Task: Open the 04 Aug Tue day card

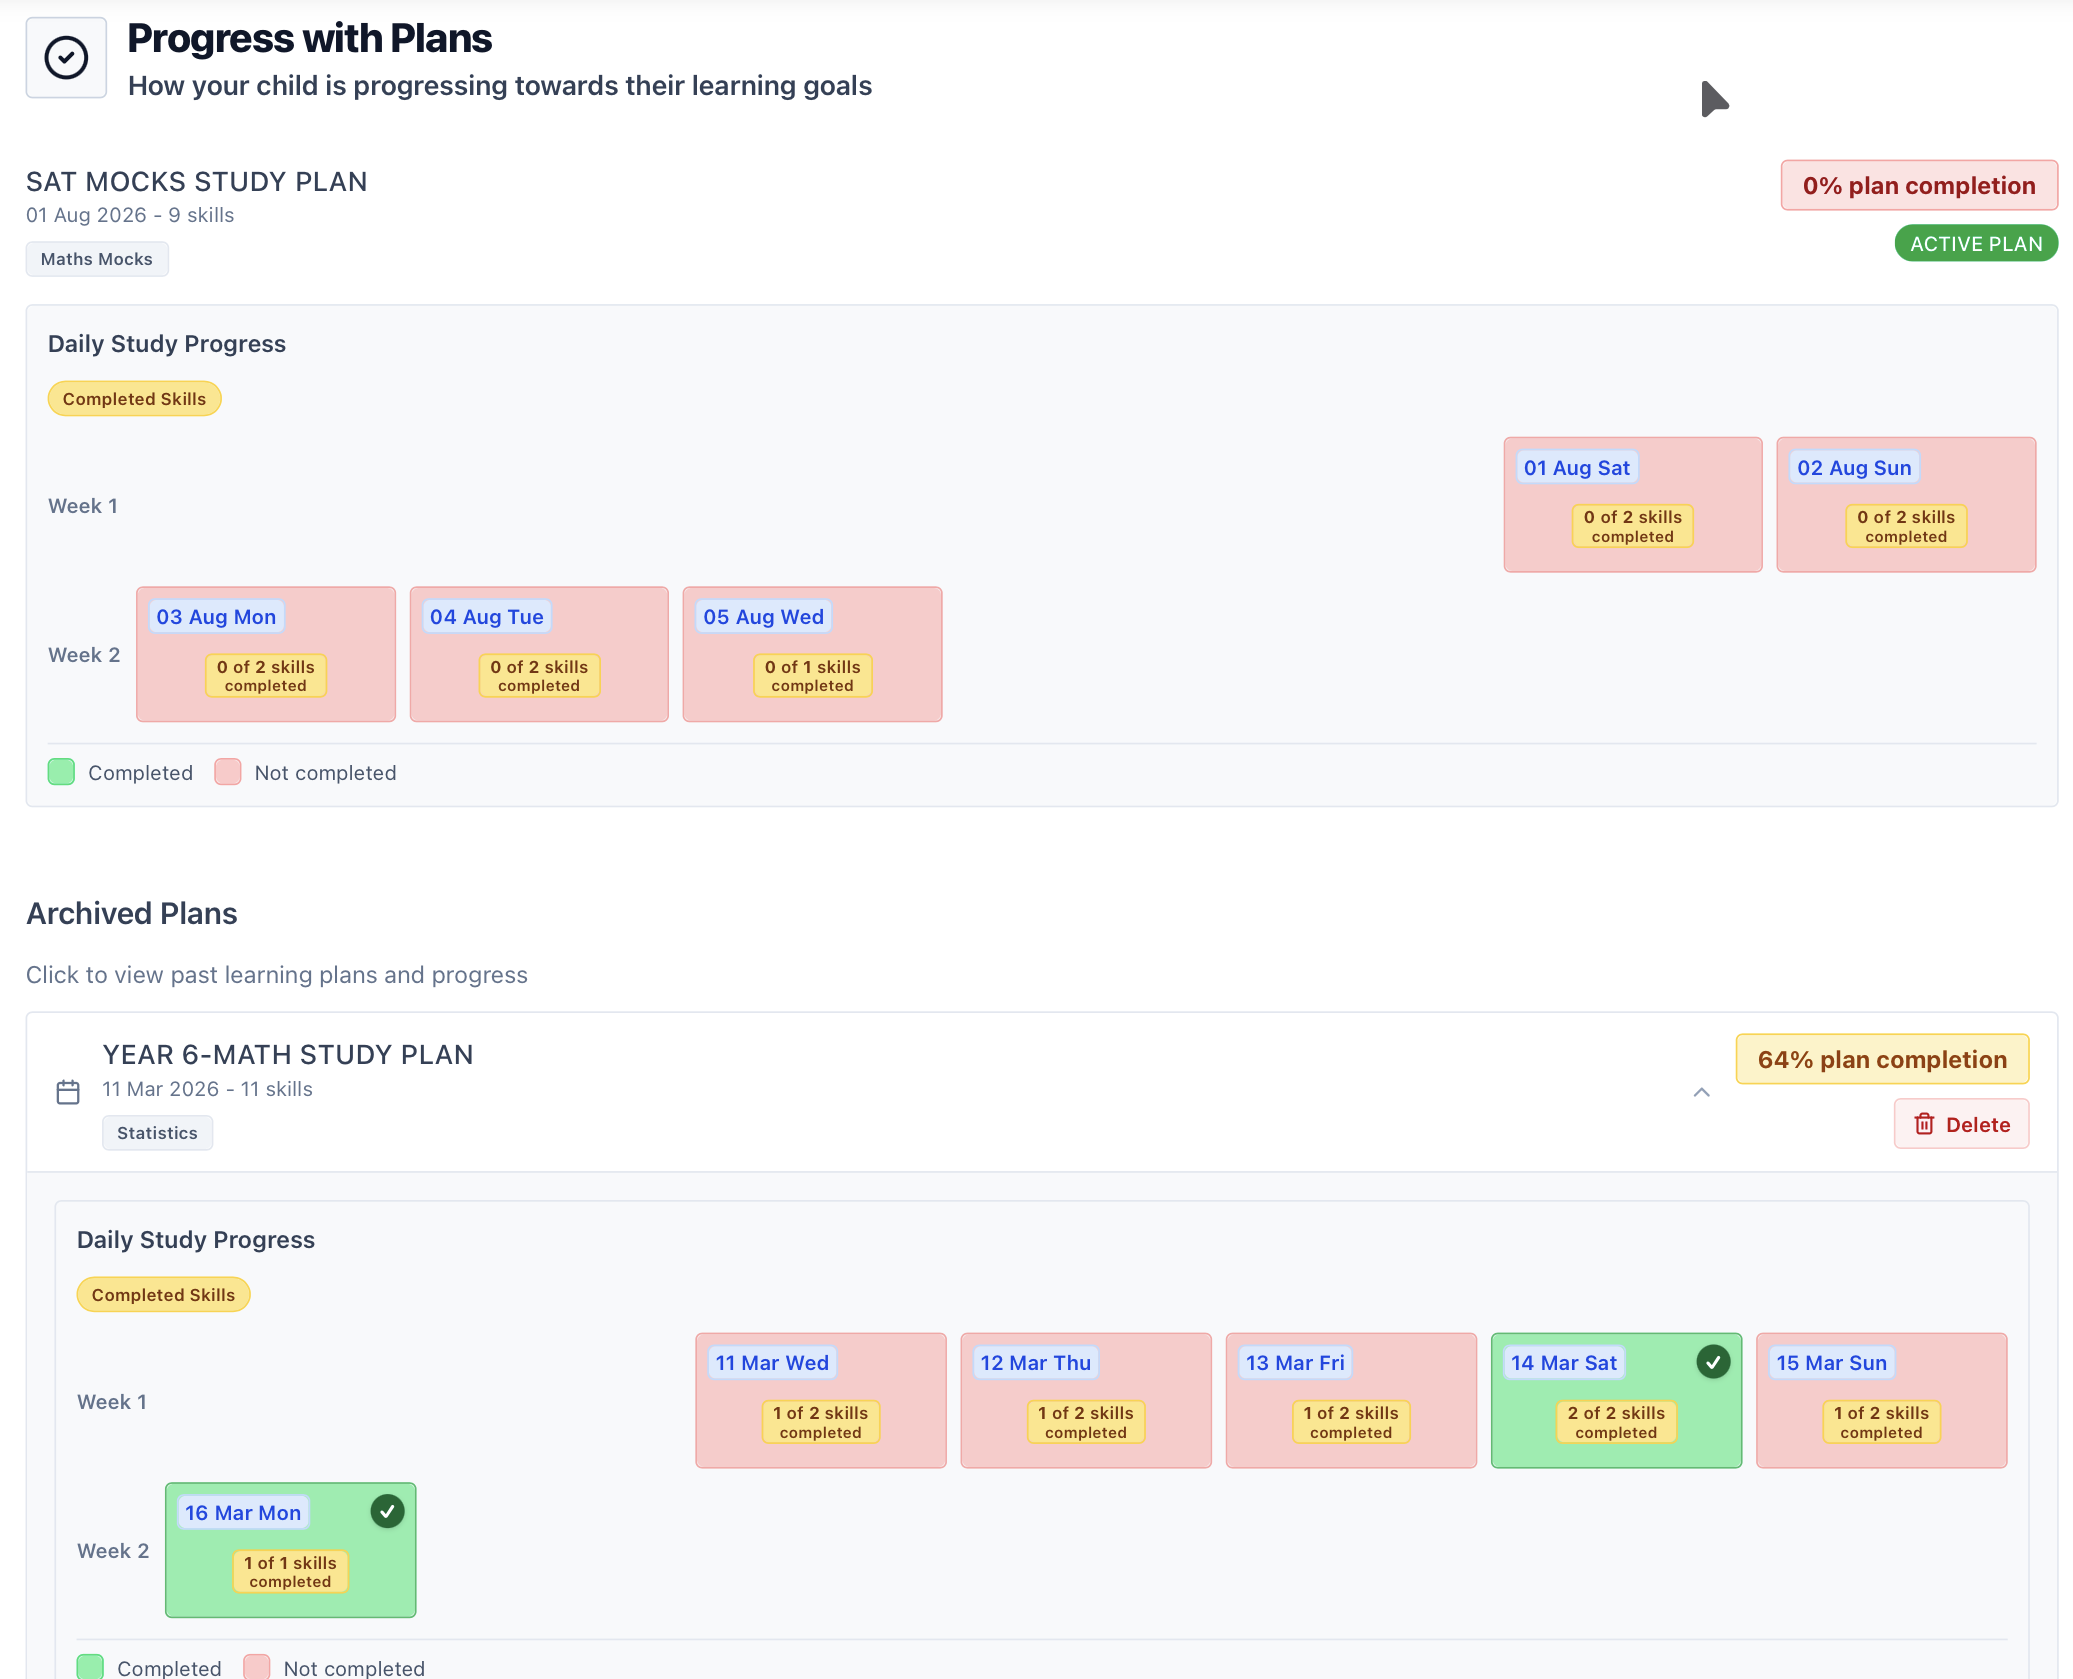Action: pos(539,654)
